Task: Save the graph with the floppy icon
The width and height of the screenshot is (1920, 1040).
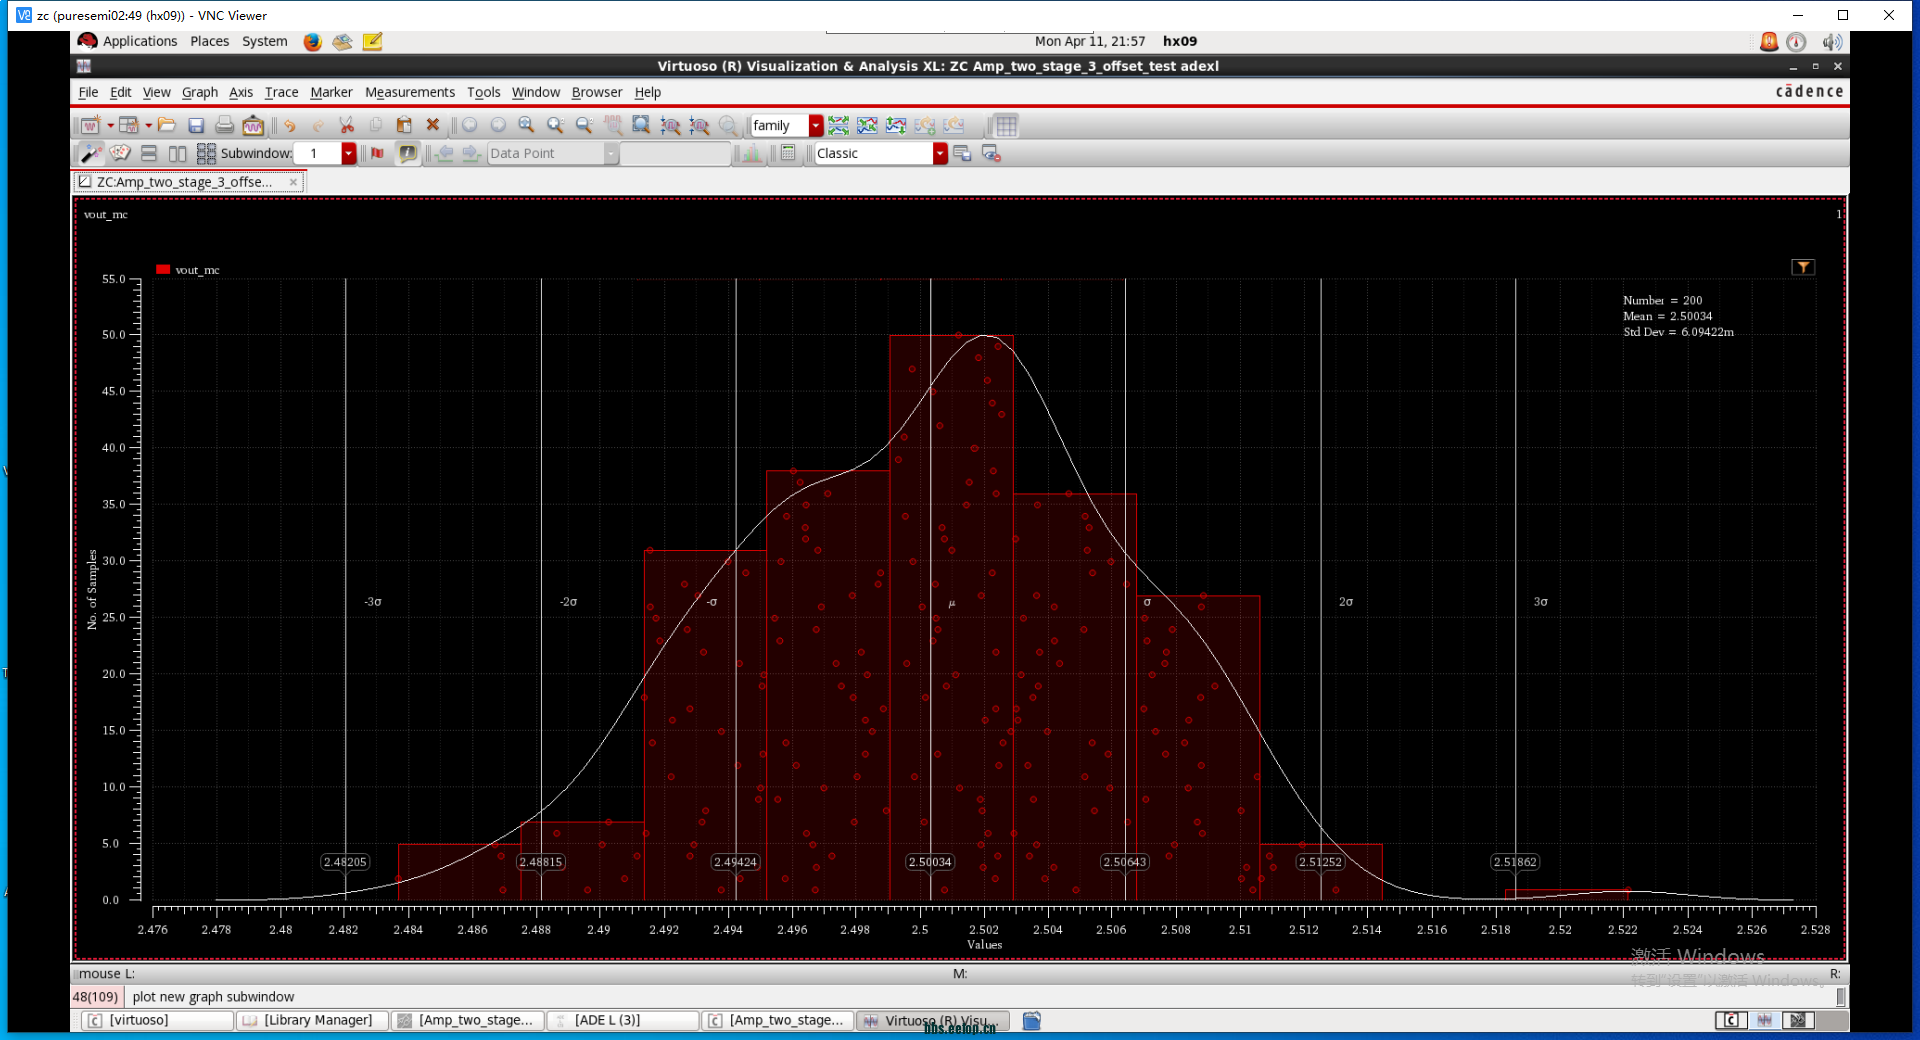Action: pyautogui.click(x=196, y=125)
